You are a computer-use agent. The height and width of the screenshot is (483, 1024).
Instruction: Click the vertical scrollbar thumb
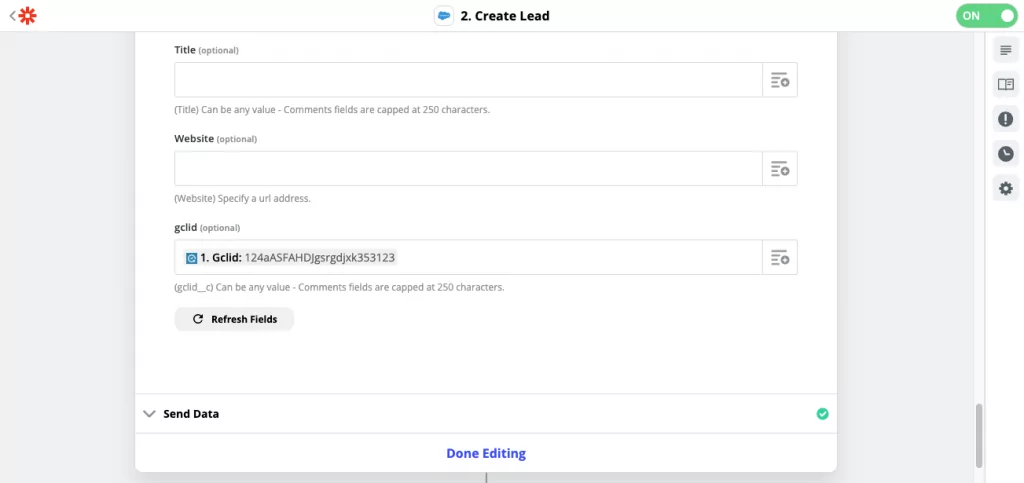pos(978,435)
